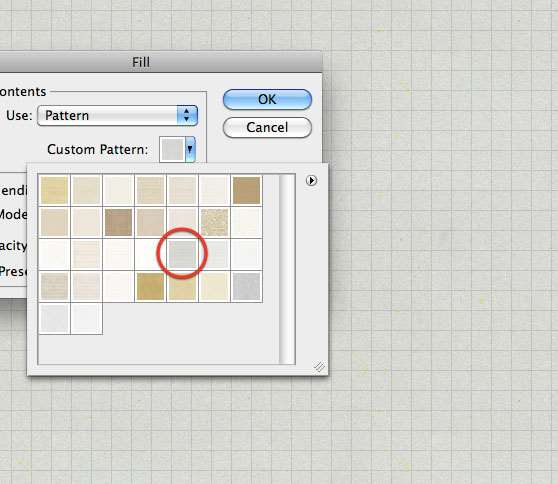Click the pattern picker scrollbar track

coord(287,269)
